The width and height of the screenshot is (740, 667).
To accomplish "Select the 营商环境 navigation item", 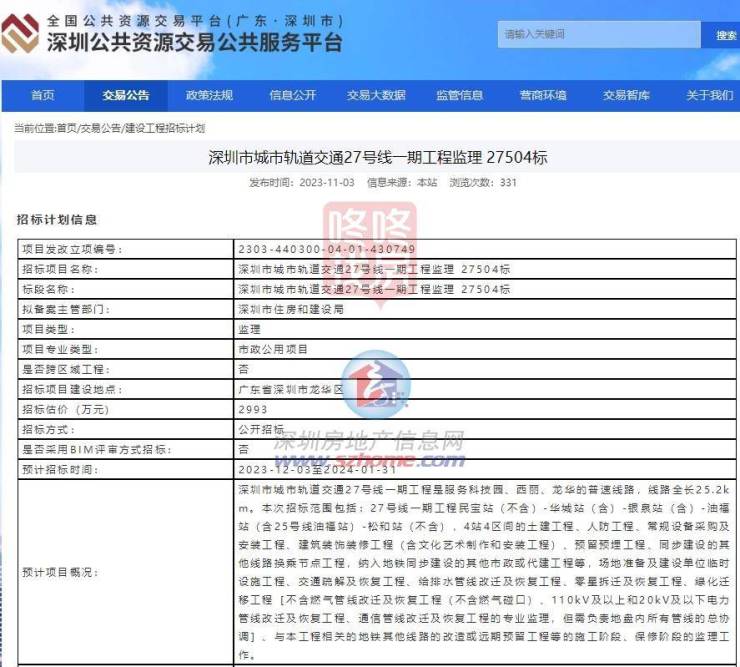I will click(543, 95).
